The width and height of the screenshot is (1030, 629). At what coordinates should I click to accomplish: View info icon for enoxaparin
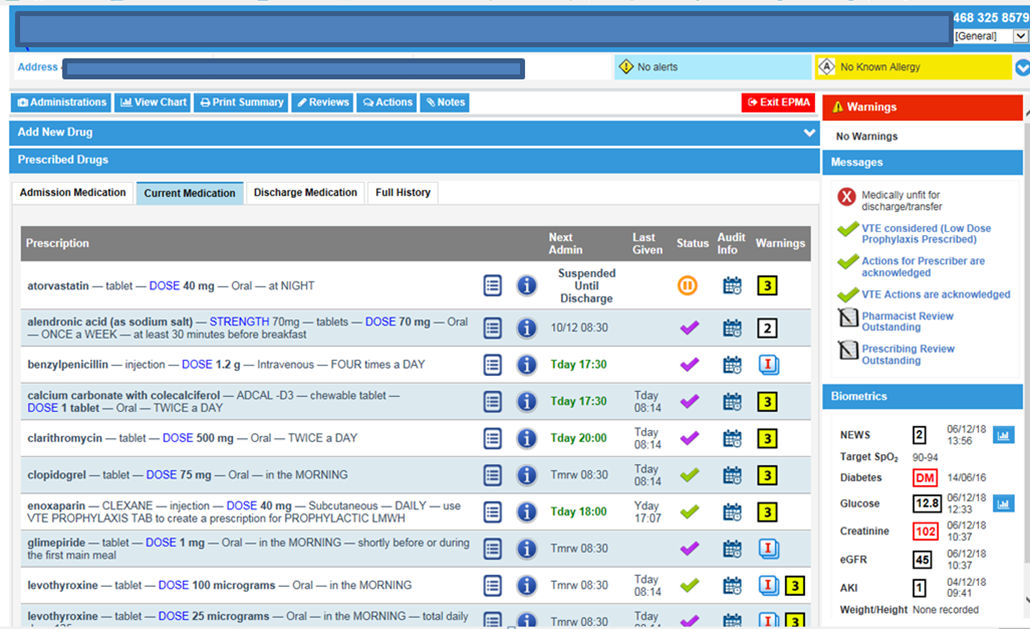coord(526,511)
